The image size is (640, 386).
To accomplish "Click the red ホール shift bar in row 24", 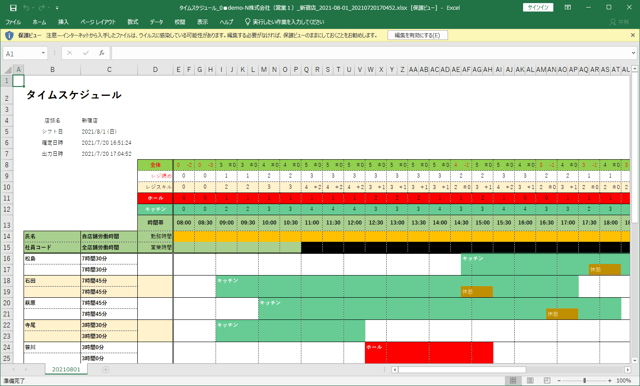I will (429, 353).
